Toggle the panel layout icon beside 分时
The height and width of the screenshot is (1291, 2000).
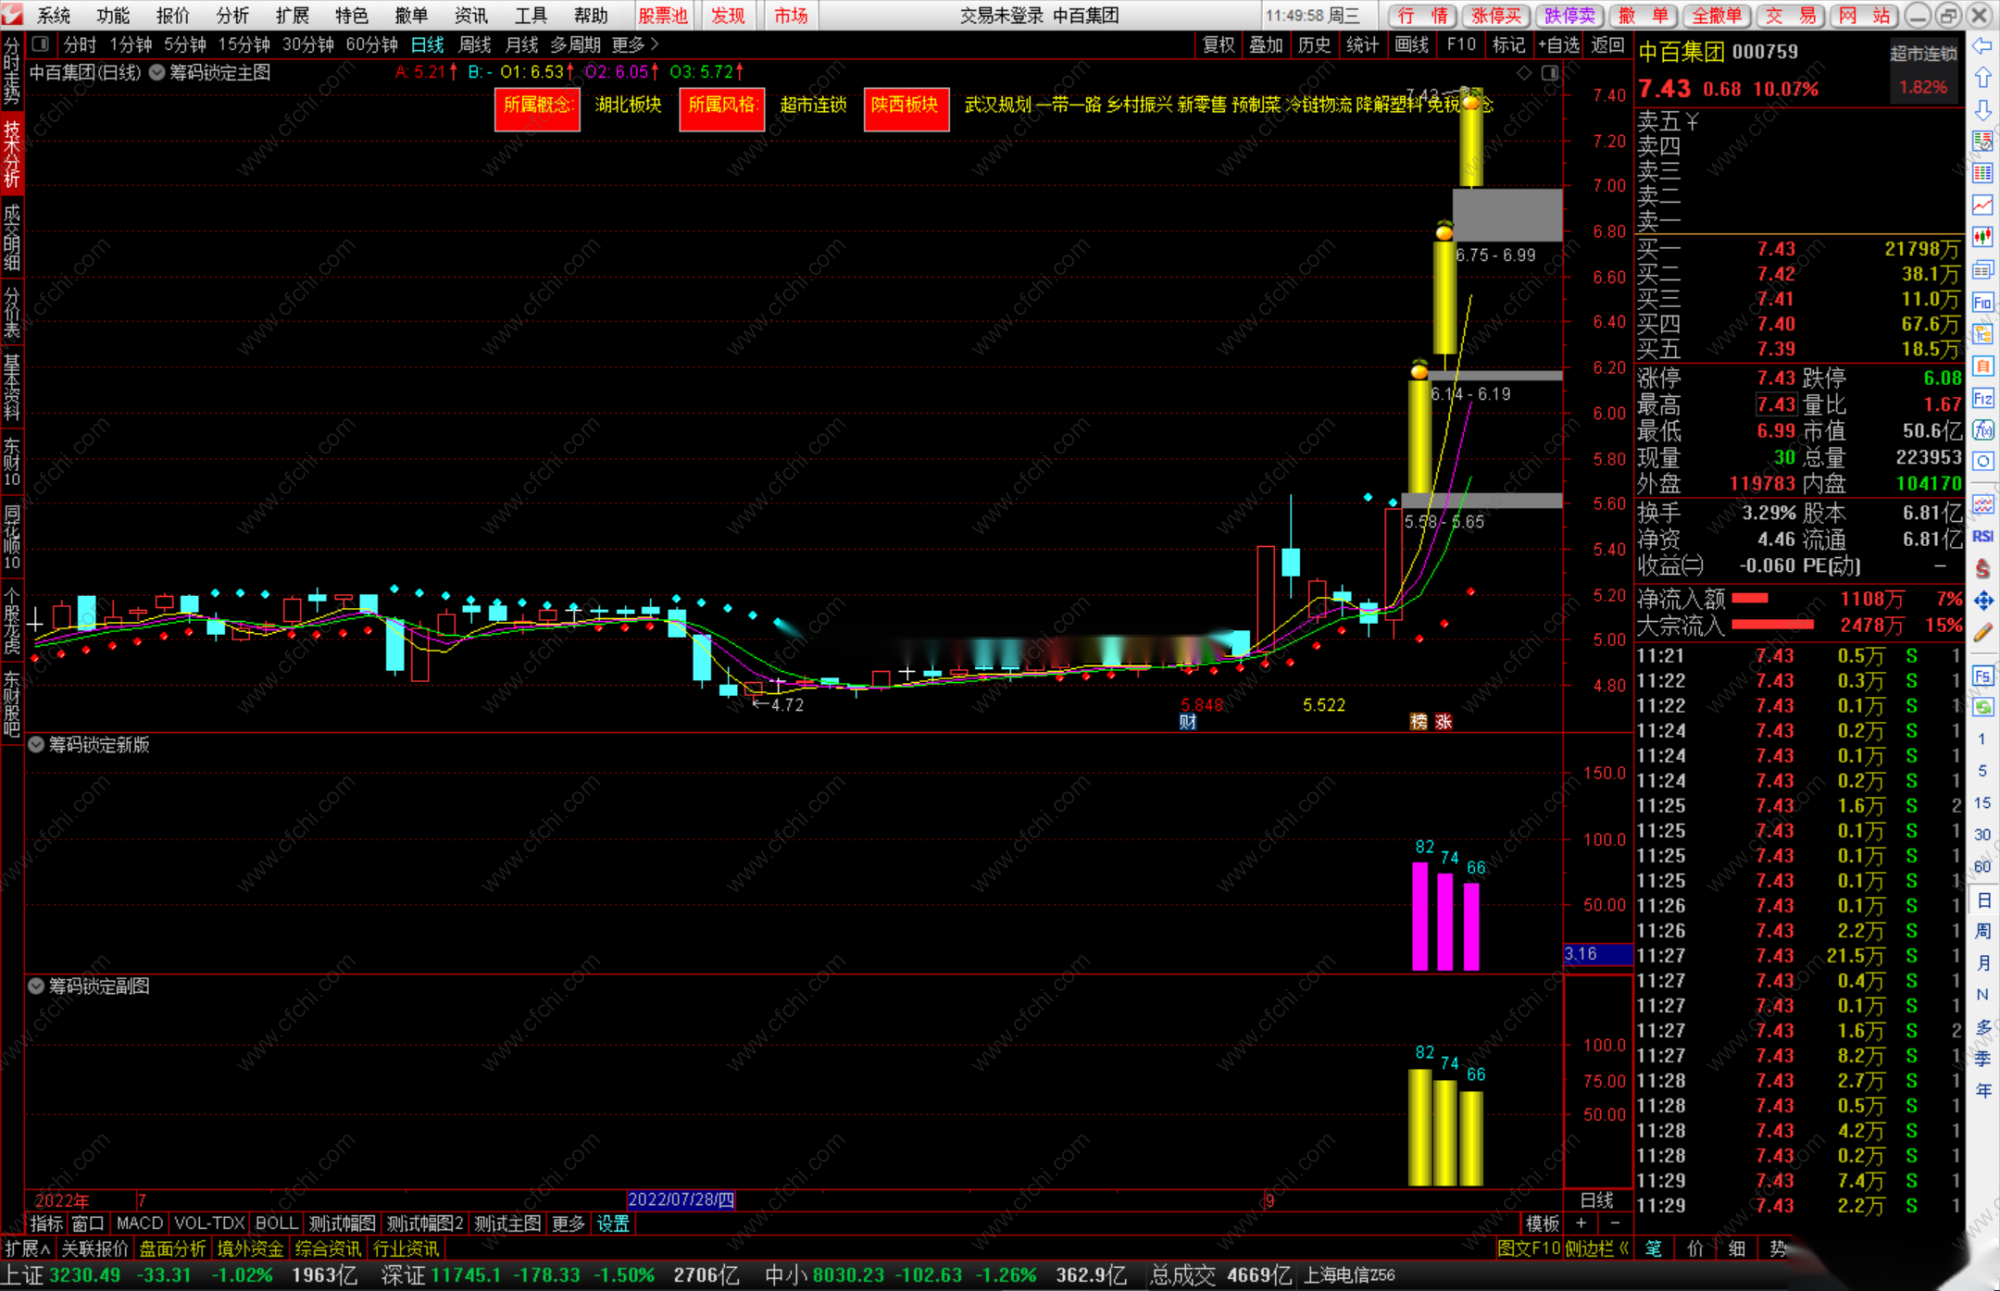[x=40, y=44]
